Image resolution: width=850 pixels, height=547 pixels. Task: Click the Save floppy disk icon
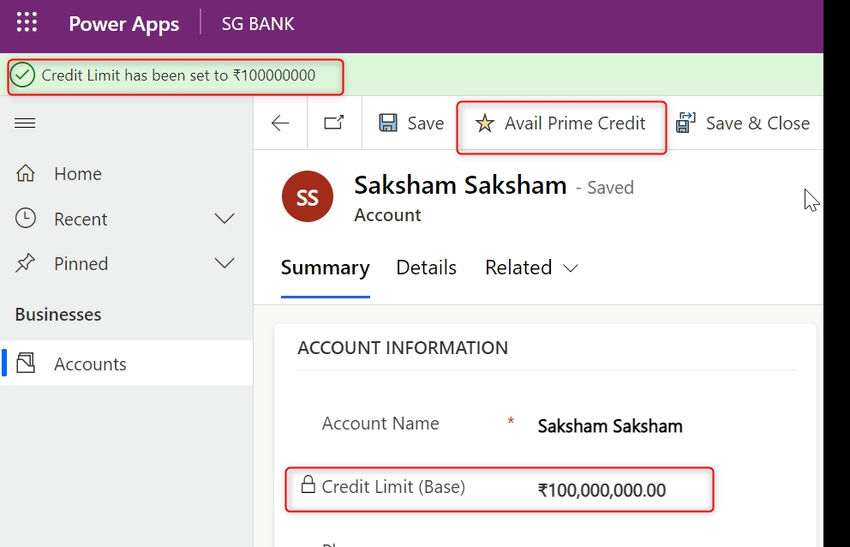(x=388, y=123)
